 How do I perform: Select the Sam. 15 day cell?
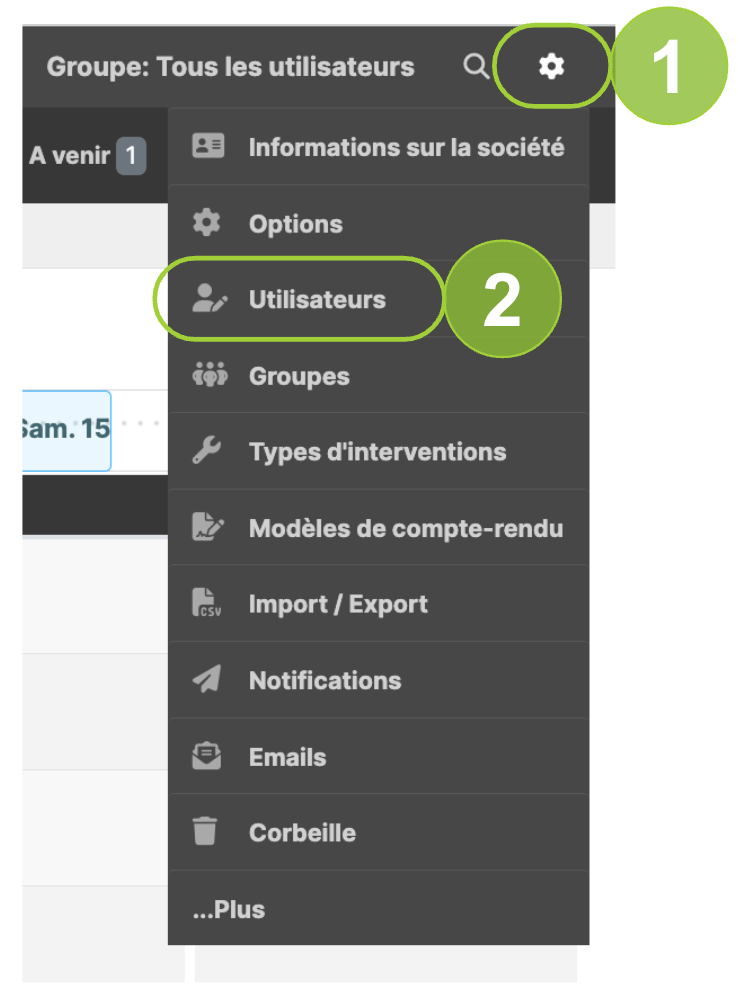click(x=66, y=430)
